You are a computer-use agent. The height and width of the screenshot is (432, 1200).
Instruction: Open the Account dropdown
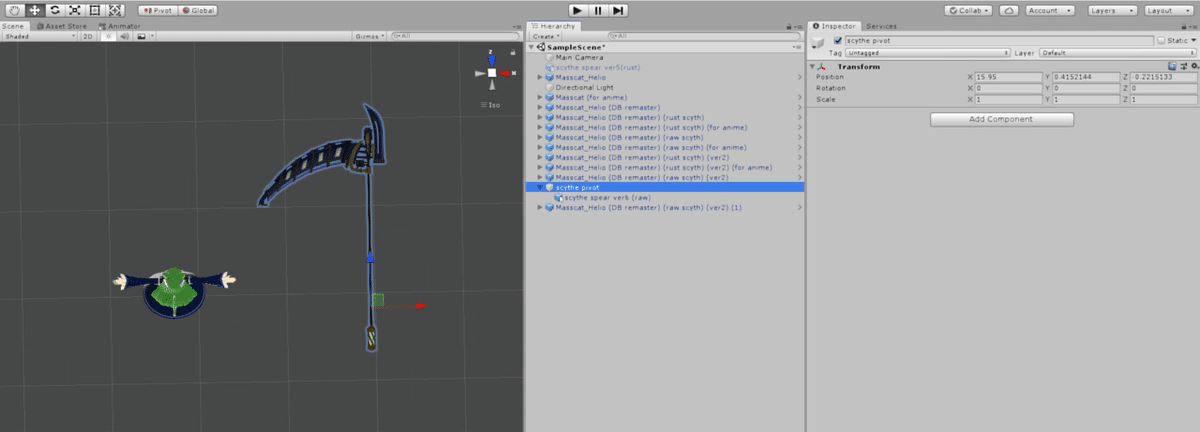click(1049, 10)
